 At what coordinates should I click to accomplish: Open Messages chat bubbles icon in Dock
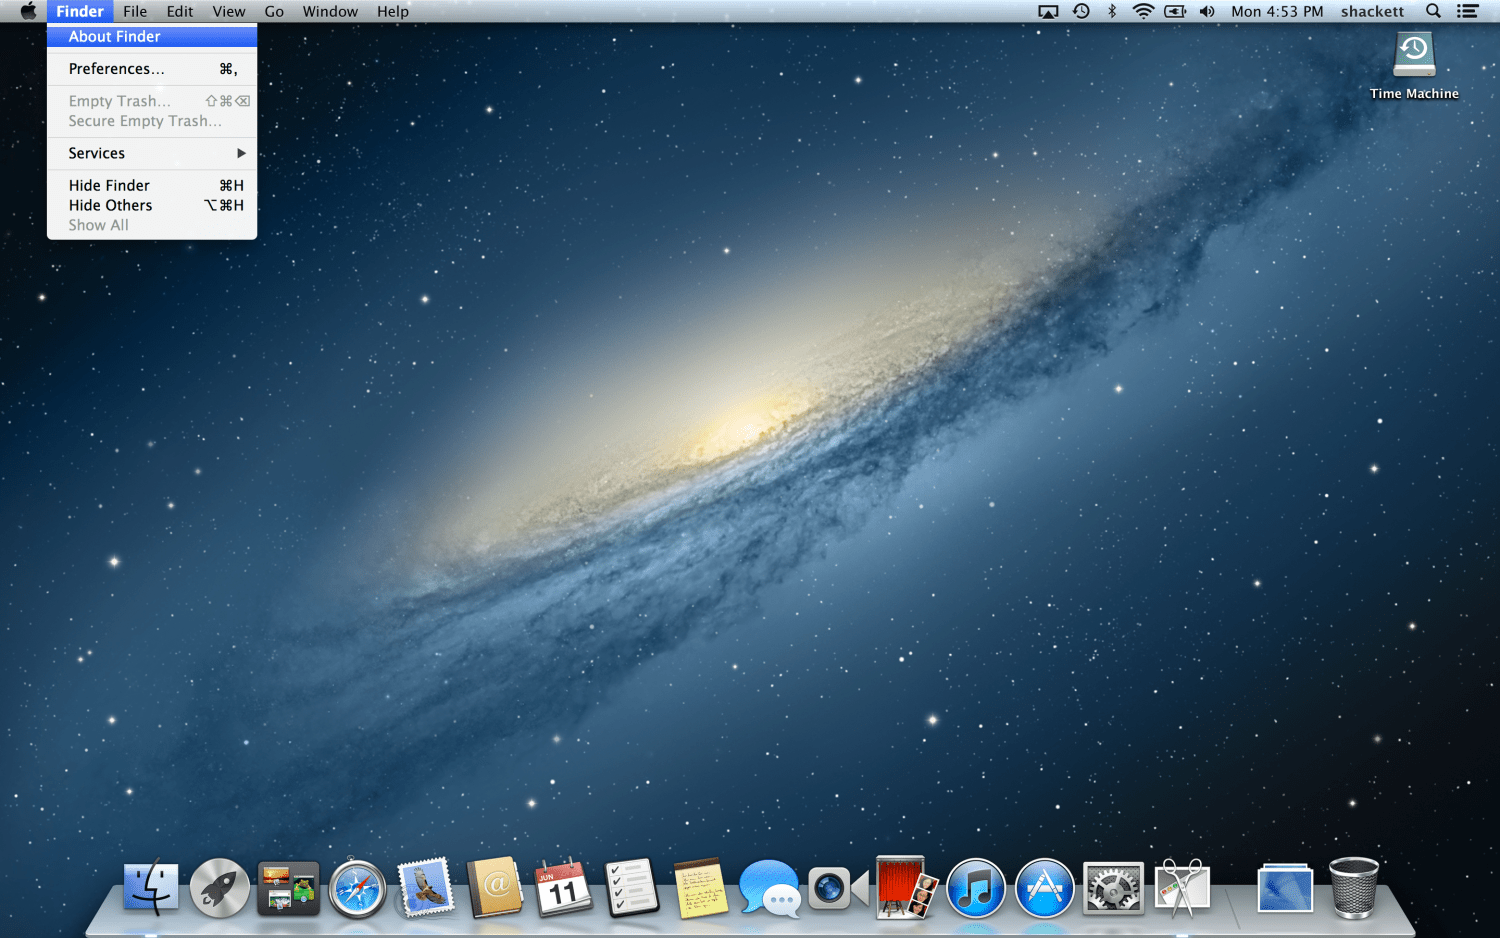[x=769, y=888]
